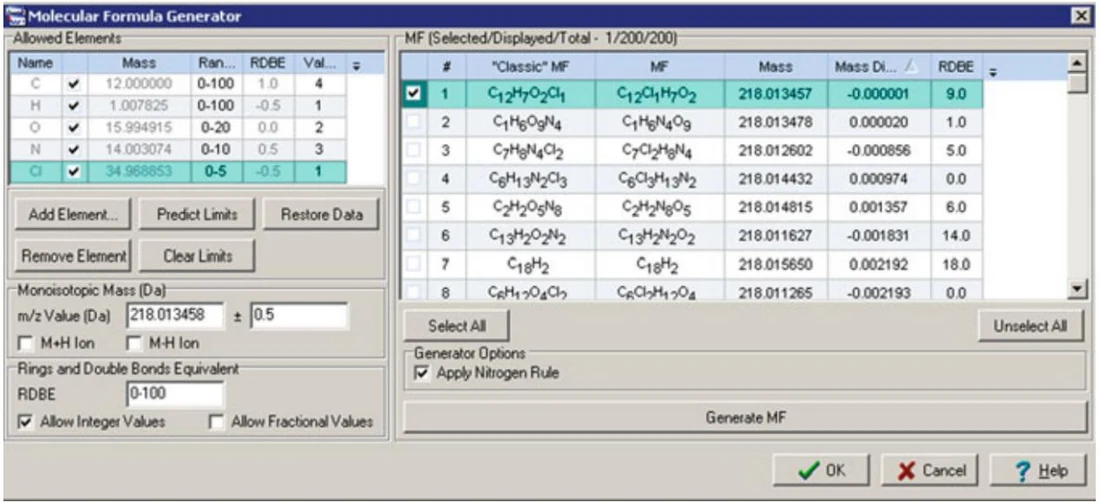The height and width of the screenshot is (502, 1100).
Task: Uncheck the Hydrogen element checkbox
Action: coord(74,107)
